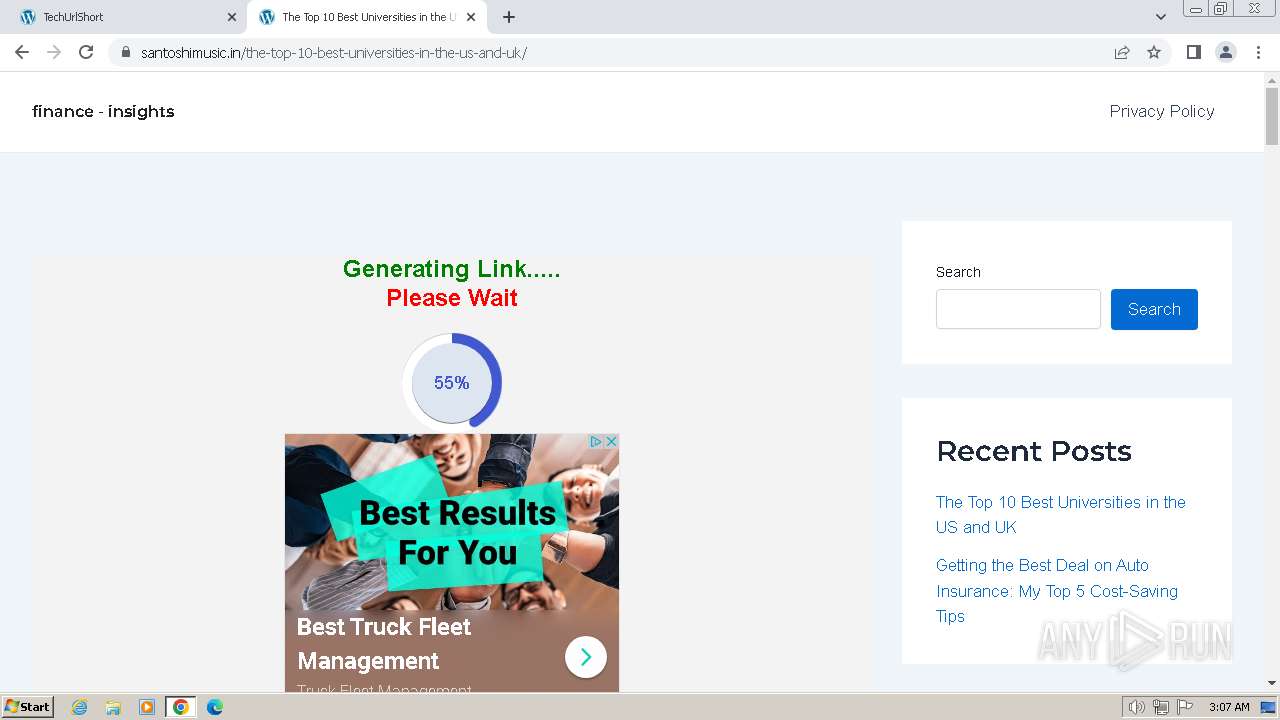Close the TechUrlShort tab
The image size is (1280, 720).
coord(232,17)
